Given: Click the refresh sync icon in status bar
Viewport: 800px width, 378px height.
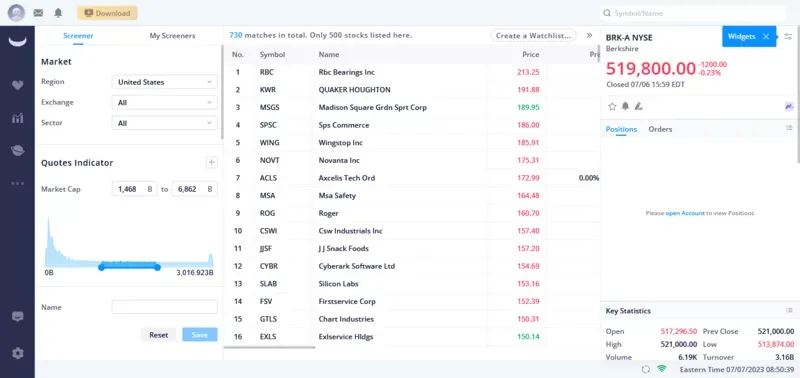Looking at the screenshot, I should [x=646, y=369].
